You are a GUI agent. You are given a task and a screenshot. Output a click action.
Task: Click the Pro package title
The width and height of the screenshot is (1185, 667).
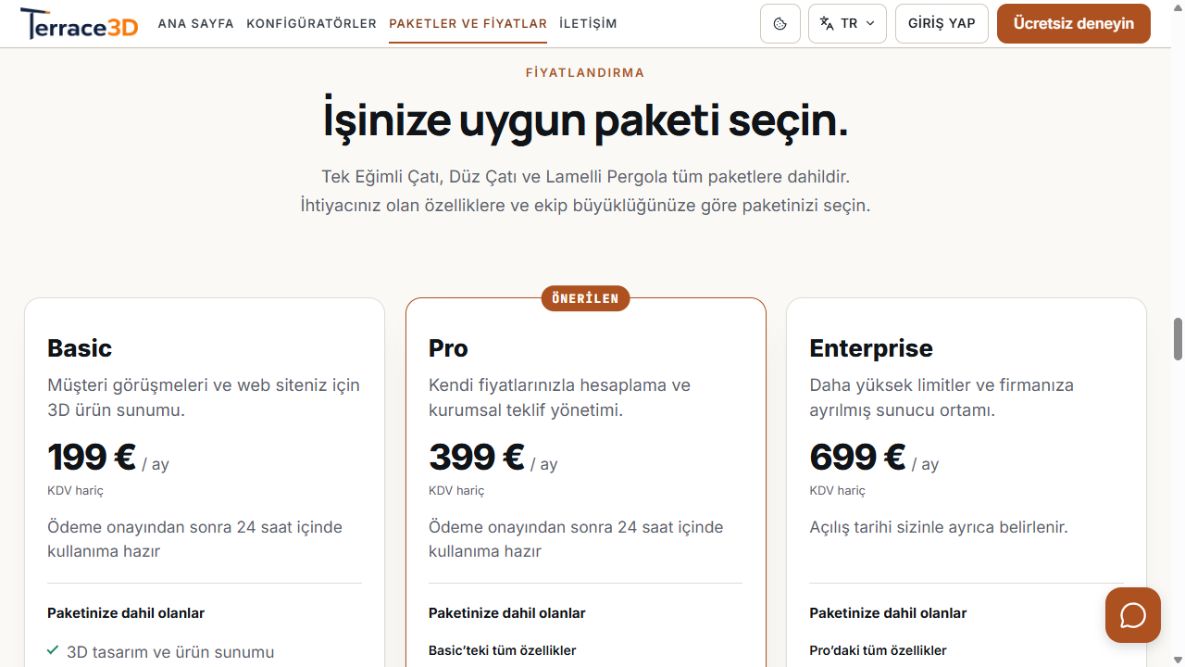[448, 348]
